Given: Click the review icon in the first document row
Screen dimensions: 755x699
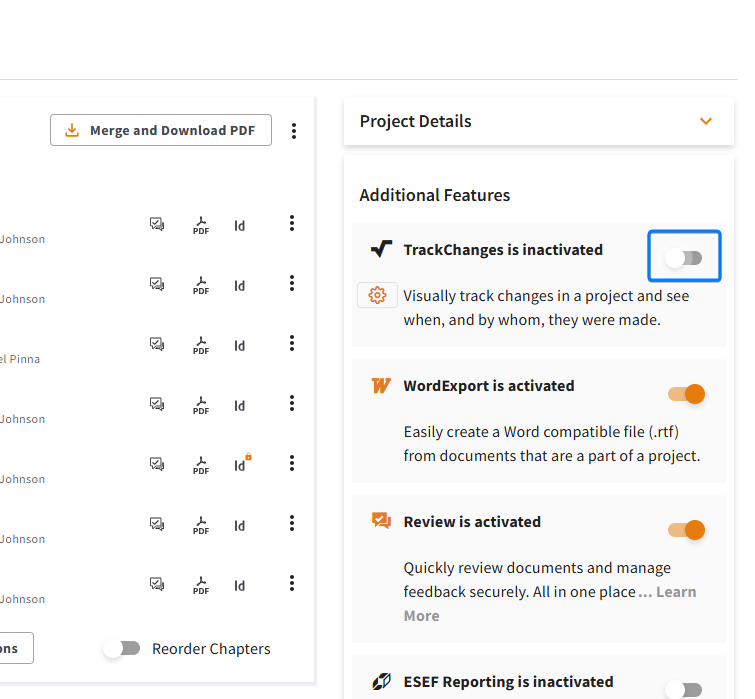Looking at the screenshot, I should click(157, 224).
